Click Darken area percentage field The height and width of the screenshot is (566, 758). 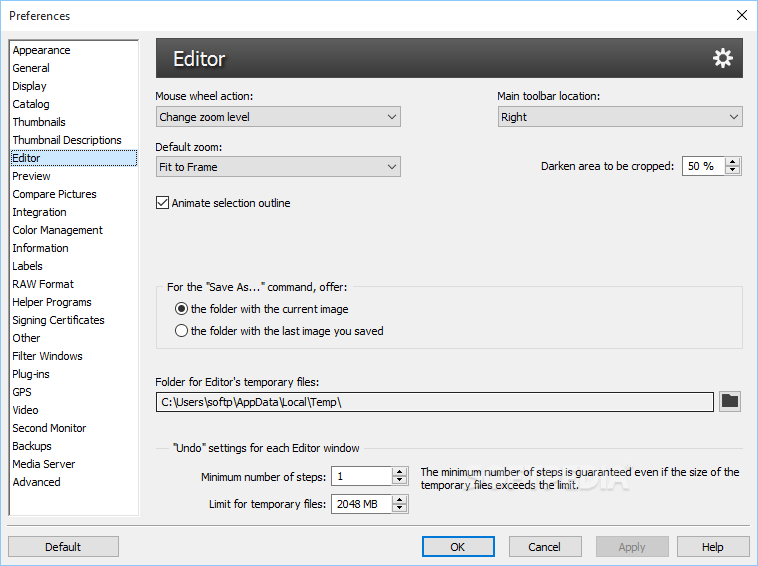coord(703,166)
